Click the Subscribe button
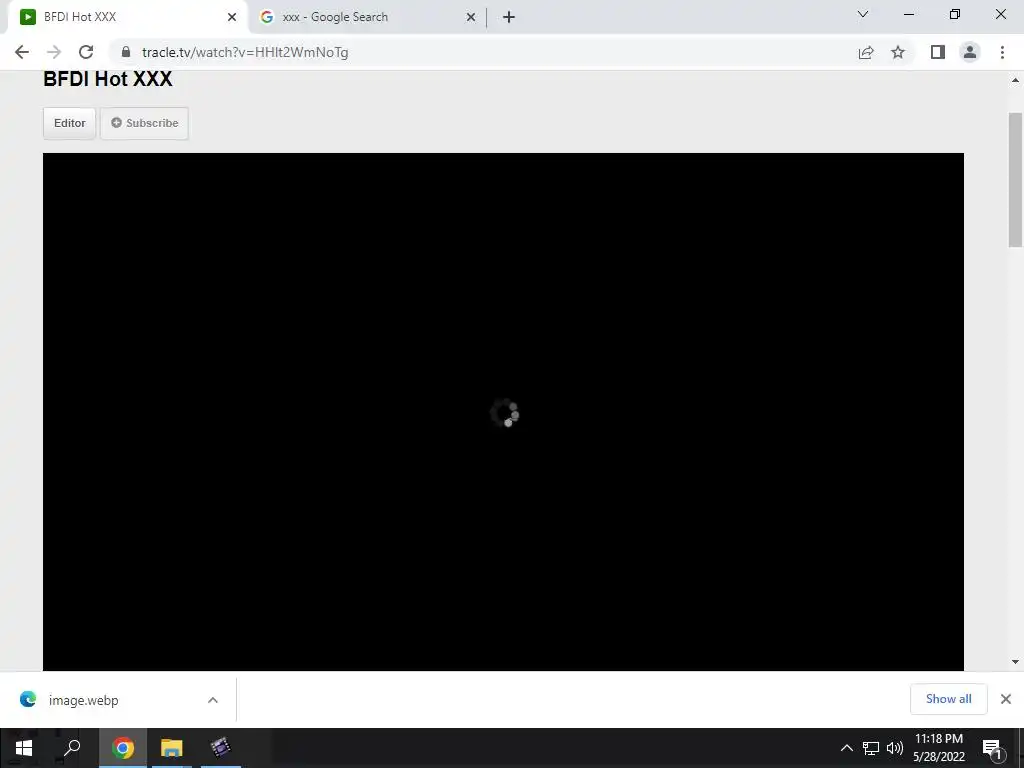Viewport: 1024px width, 768px height. coord(144,123)
